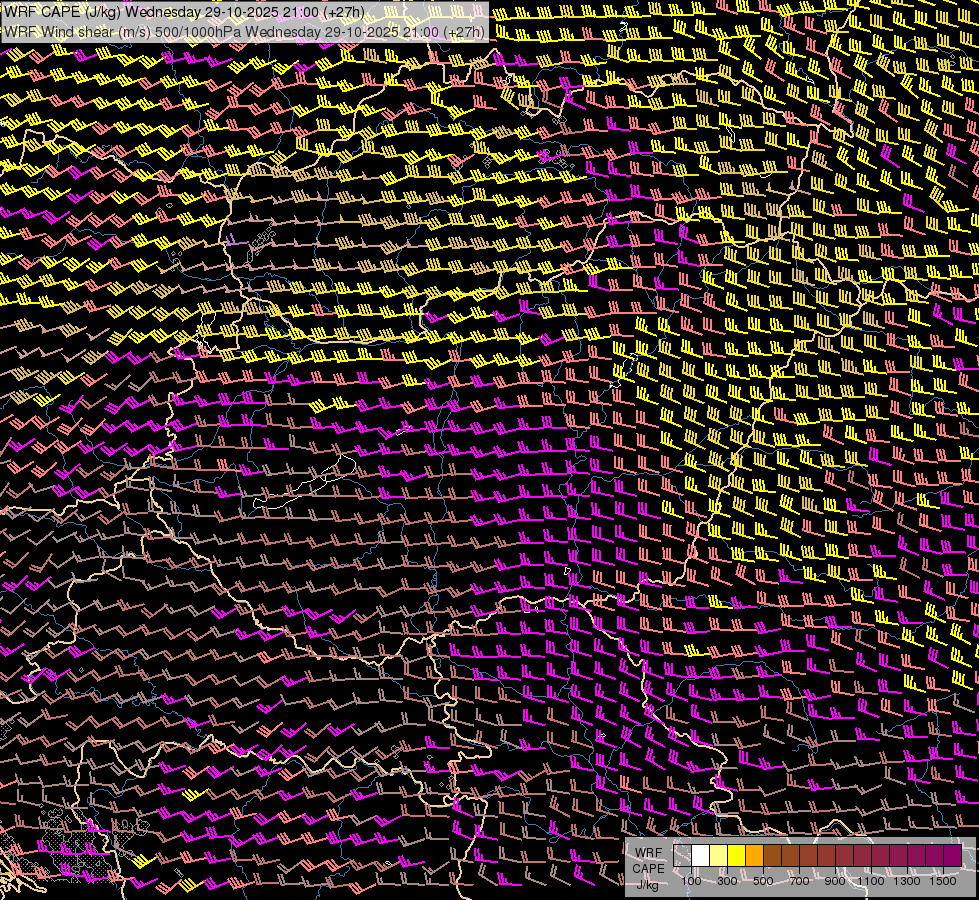Image resolution: width=979 pixels, height=900 pixels.
Task: Click the 'WRF CAPE J/kg' legend caption
Action: pos(648,868)
